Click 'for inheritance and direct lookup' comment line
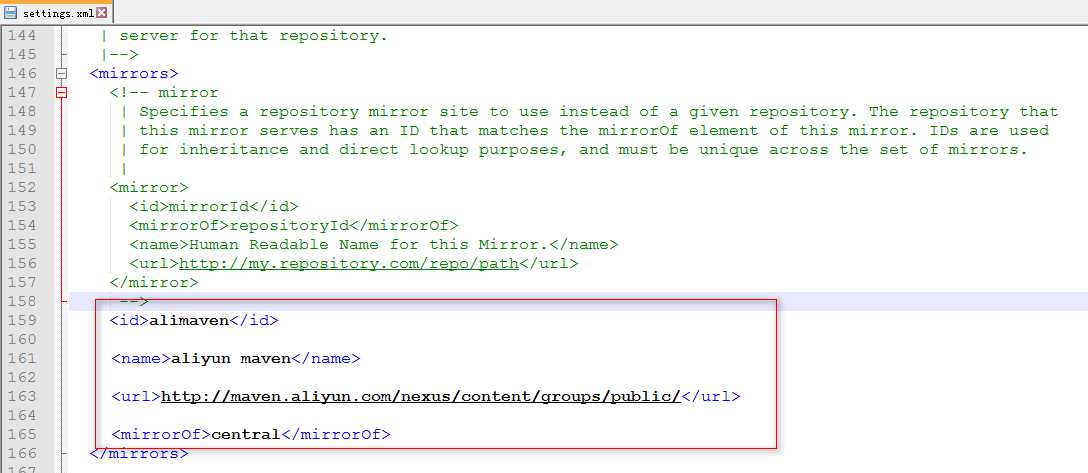Screen dimensions: 1088x473 coord(584,150)
